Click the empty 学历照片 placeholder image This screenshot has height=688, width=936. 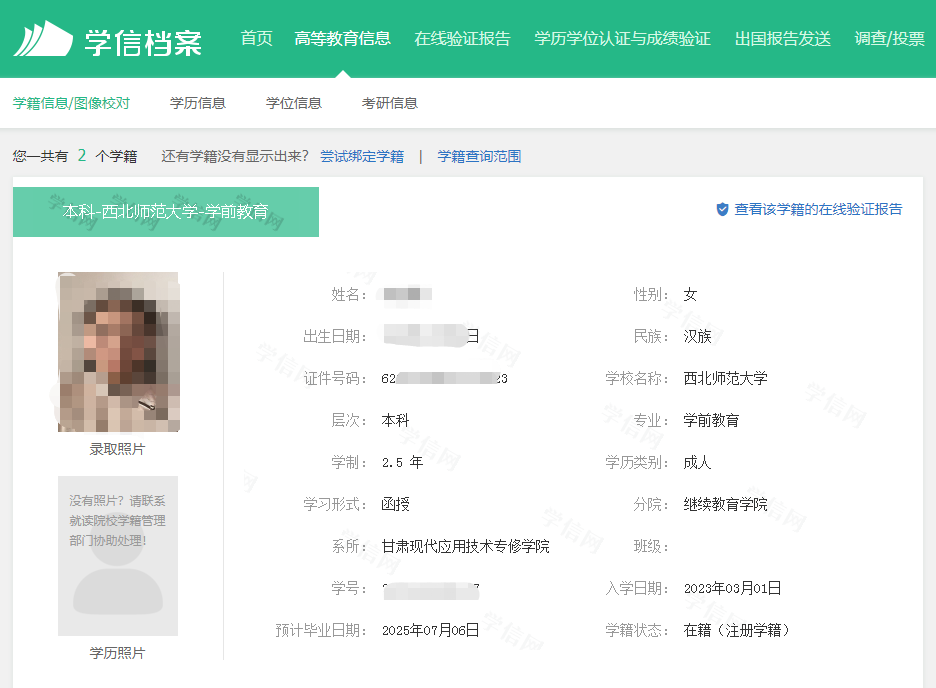(x=118, y=556)
